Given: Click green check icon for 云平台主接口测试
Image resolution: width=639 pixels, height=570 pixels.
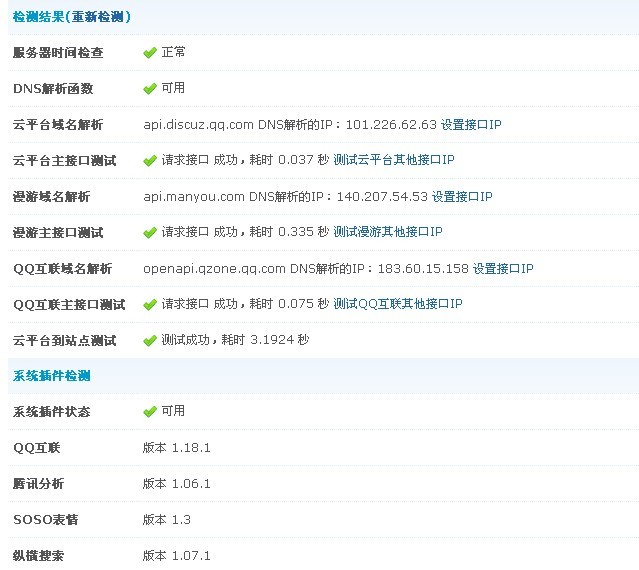Looking at the screenshot, I should [x=150, y=161].
